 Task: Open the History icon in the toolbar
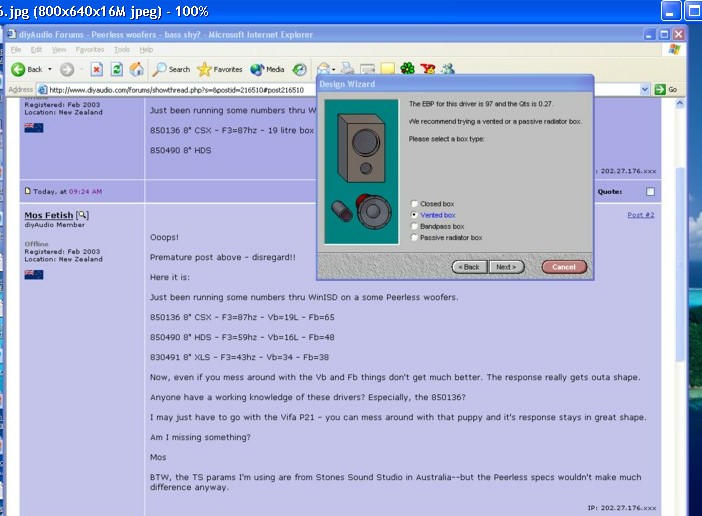[299, 69]
